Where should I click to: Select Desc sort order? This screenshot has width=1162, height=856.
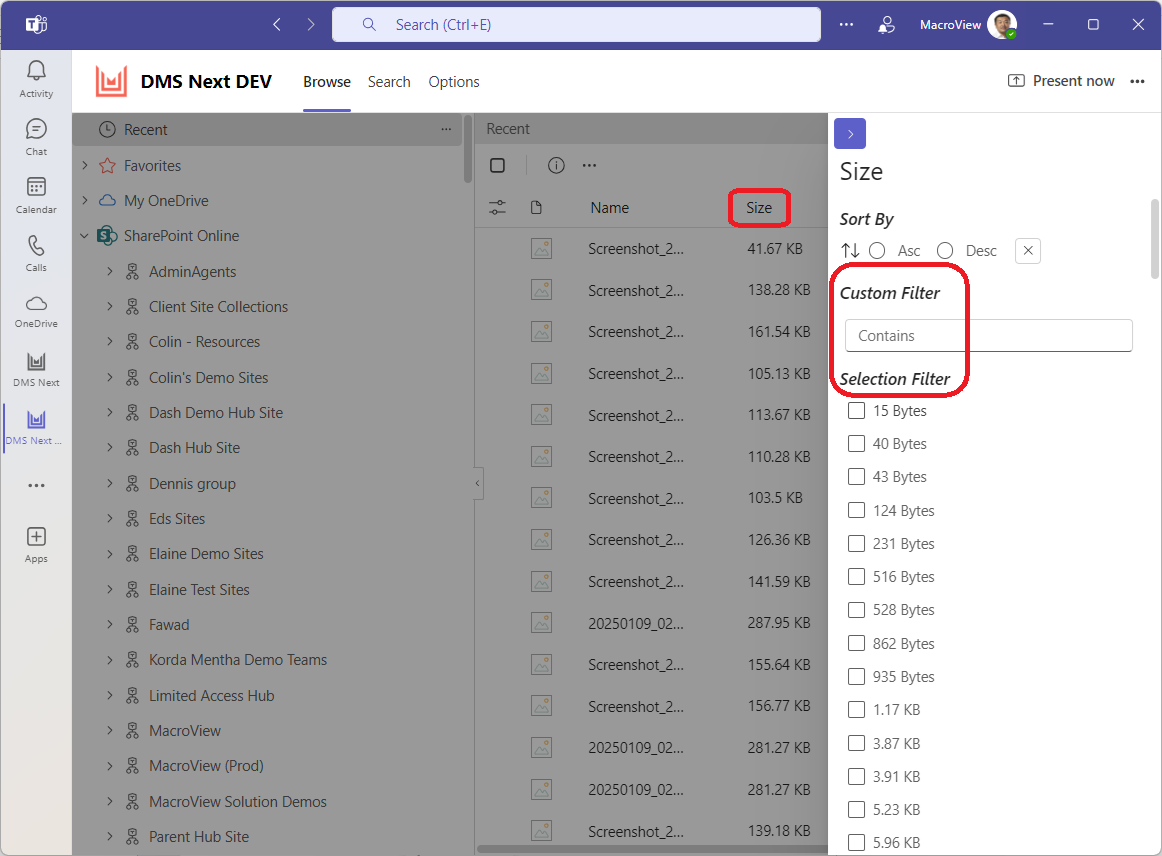[x=945, y=251]
